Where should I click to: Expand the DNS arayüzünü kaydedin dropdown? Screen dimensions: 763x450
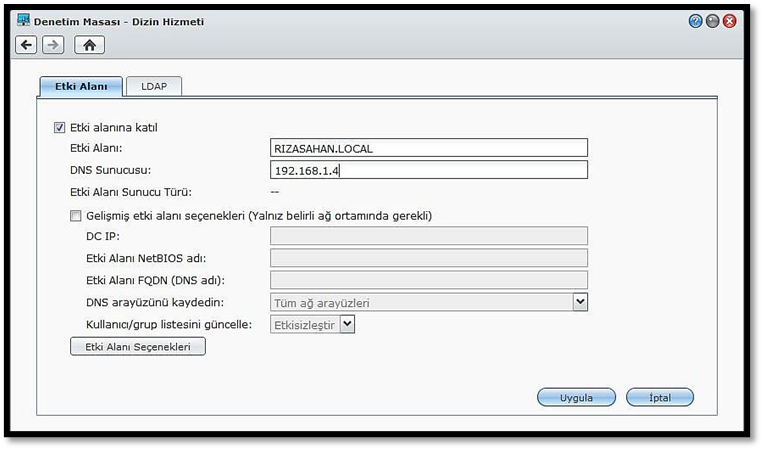pos(579,301)
